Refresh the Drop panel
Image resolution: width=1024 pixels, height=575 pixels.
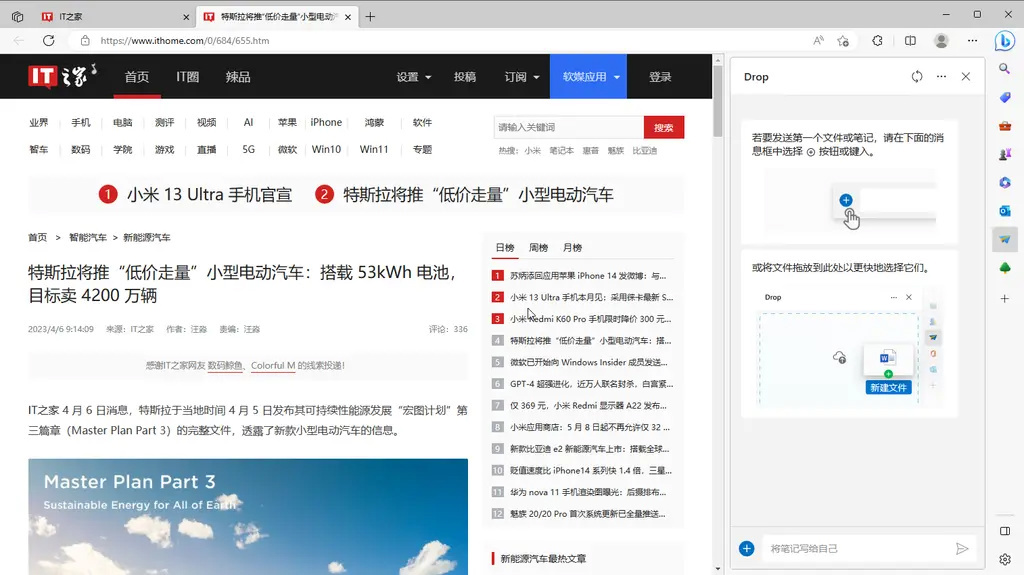point(917,77)
